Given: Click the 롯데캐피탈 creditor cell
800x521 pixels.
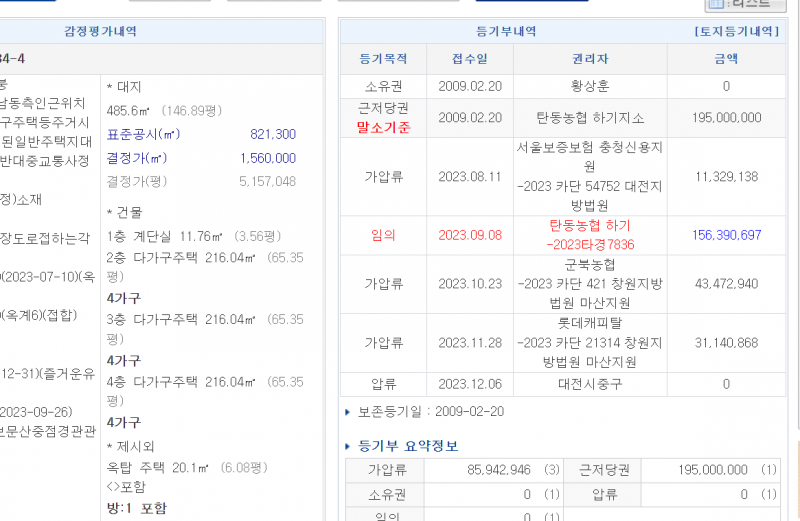Looking at the screenshot, I should (589, 324).
